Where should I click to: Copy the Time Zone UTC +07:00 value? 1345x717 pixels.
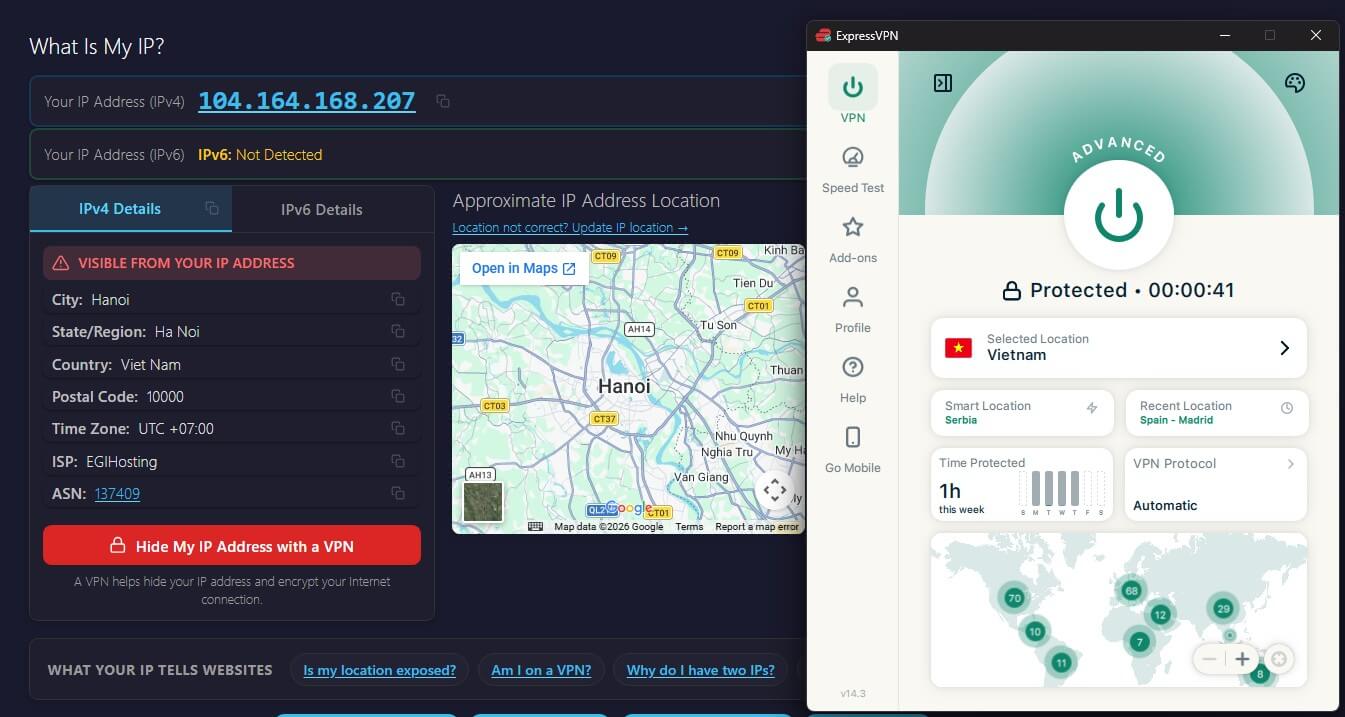398,428
